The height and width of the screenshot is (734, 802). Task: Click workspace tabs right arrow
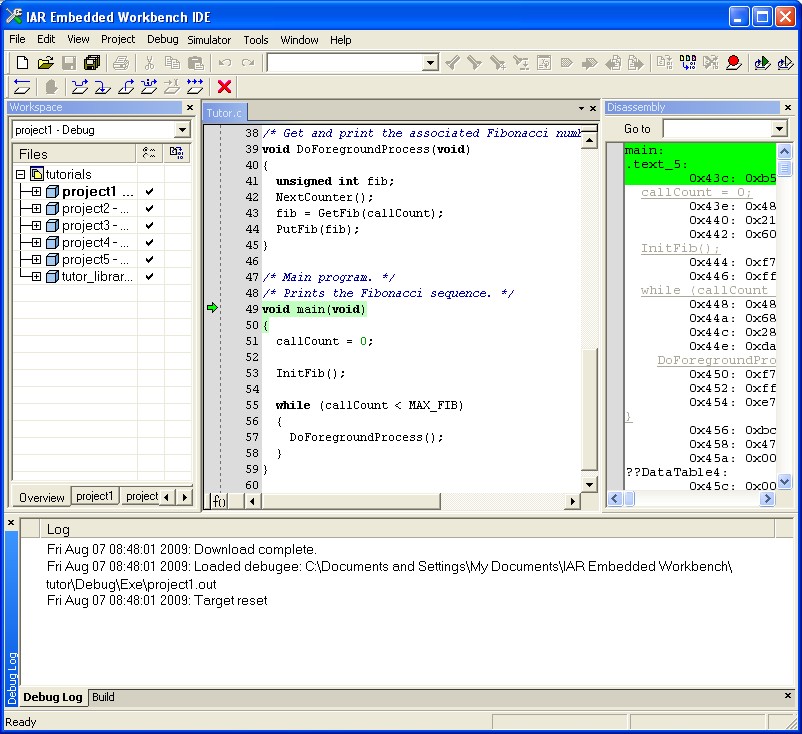tap(185, 497)
